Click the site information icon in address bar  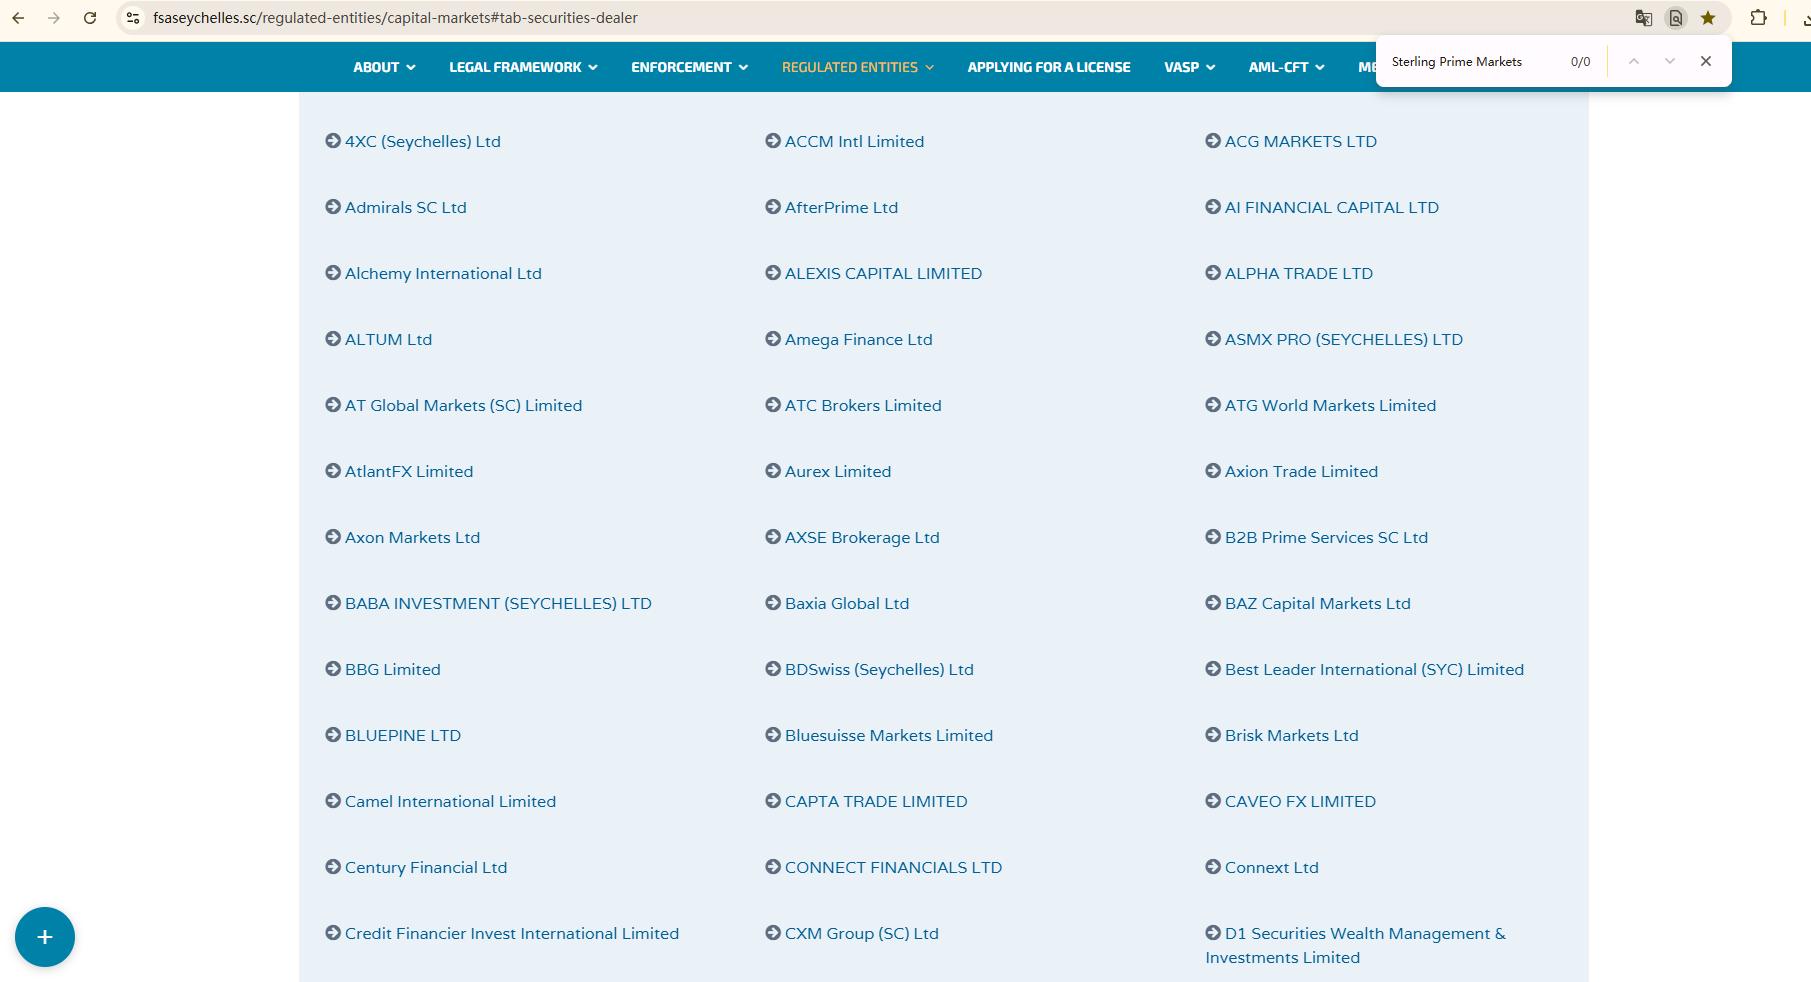pyautogui.click(x=133, y=18)
